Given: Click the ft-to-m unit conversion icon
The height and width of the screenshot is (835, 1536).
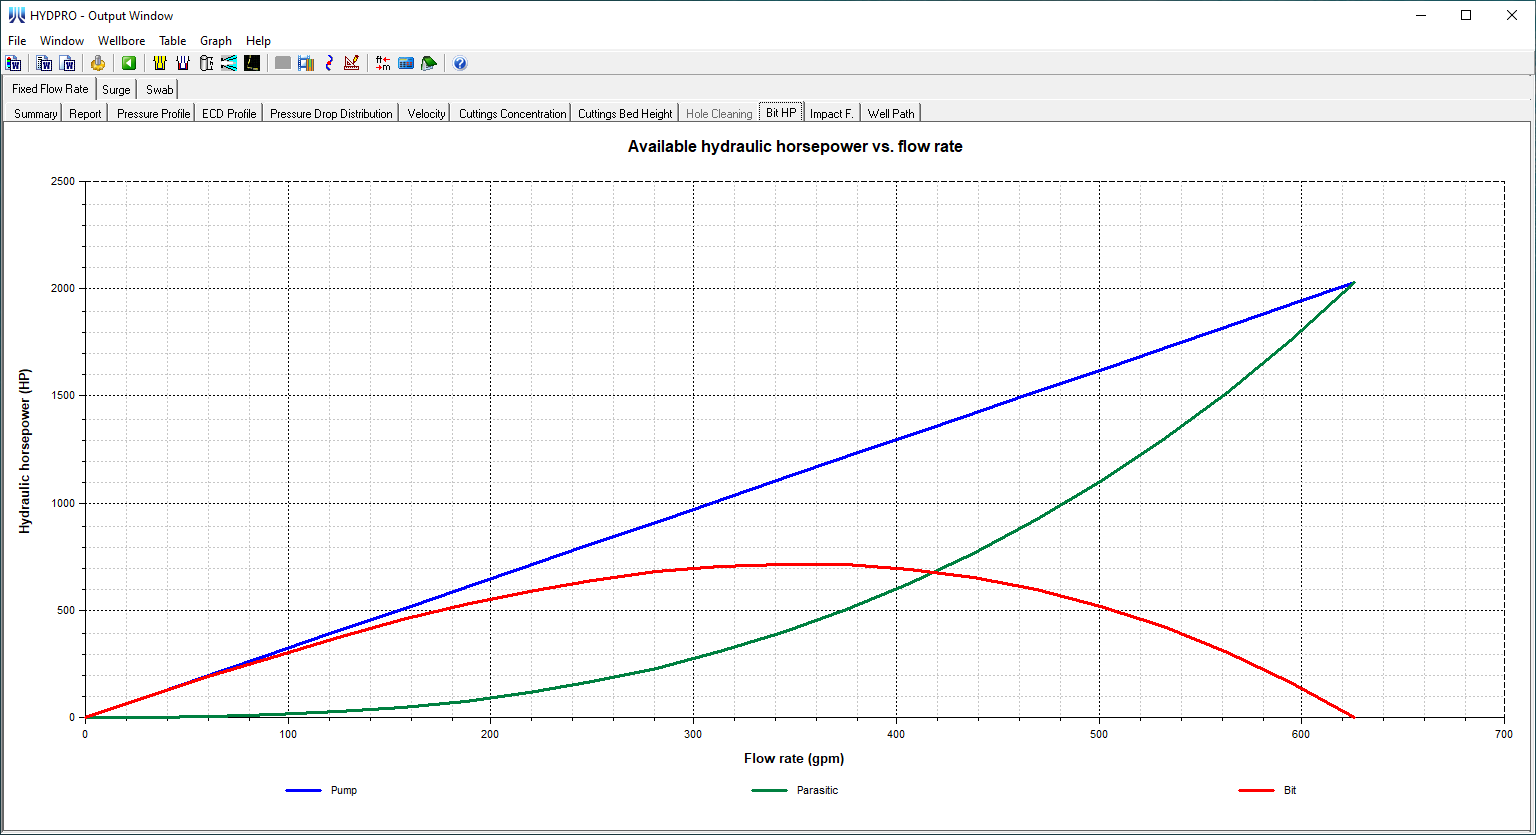Looking at the screenshot, I should point(383,63).
